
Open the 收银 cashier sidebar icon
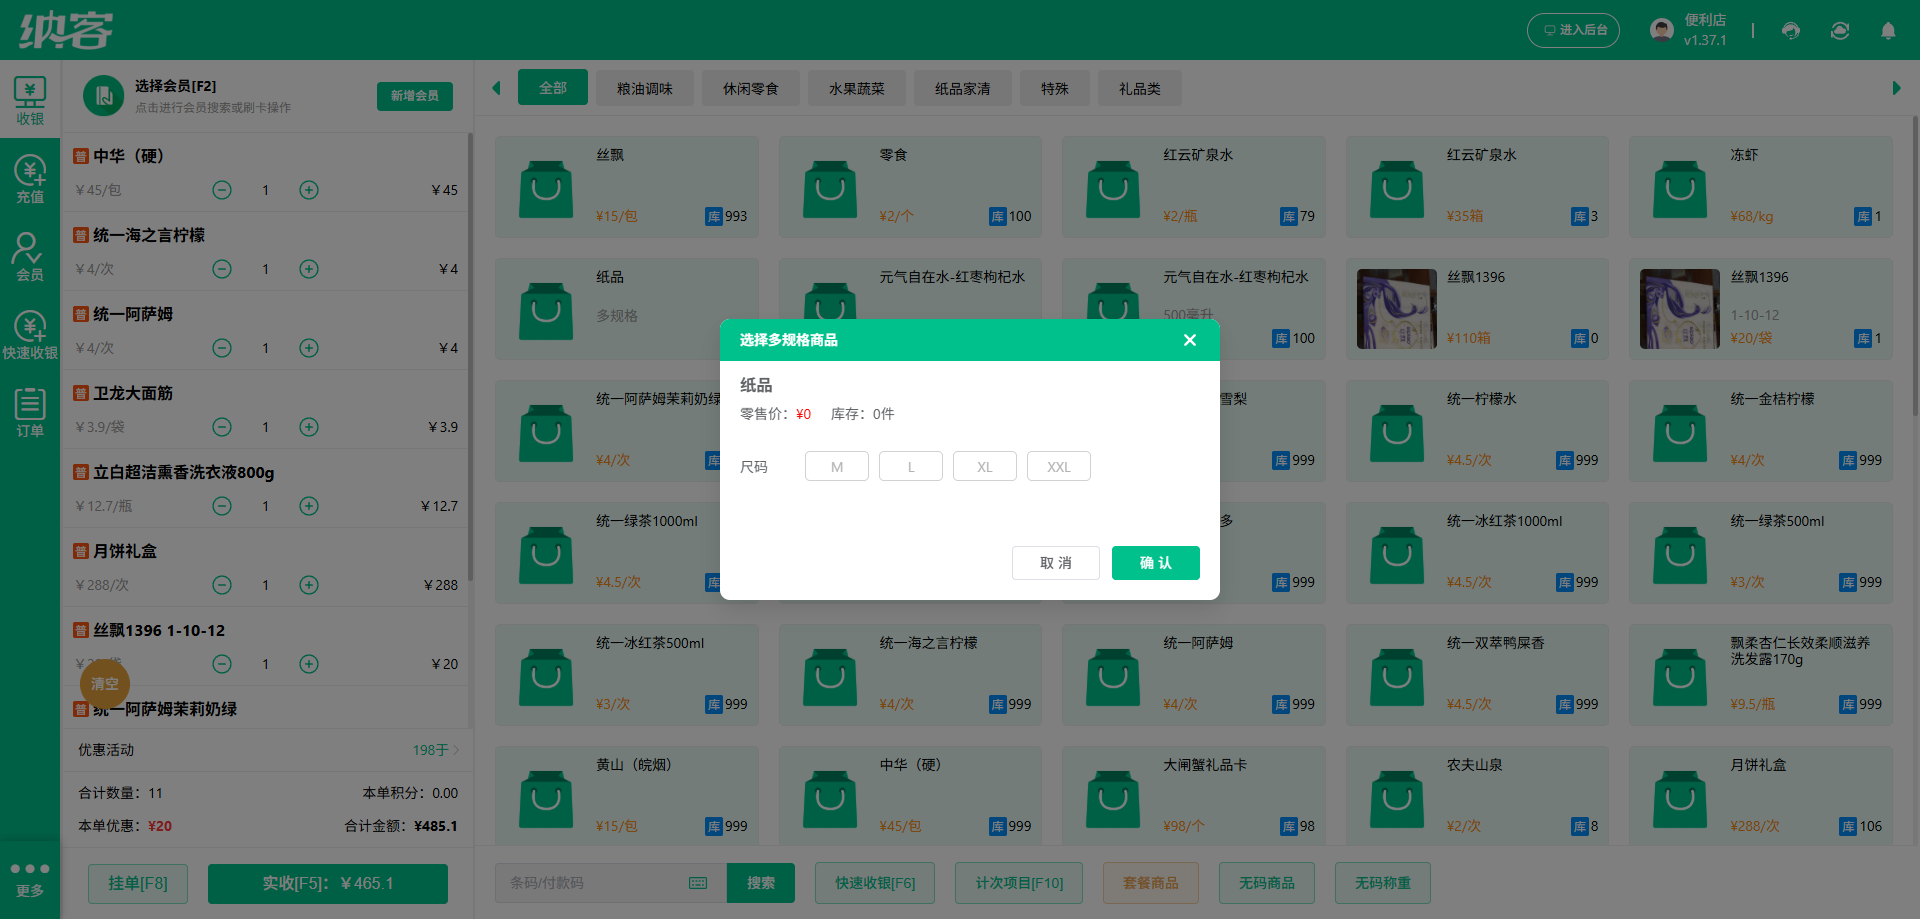[x=30, y=101]
